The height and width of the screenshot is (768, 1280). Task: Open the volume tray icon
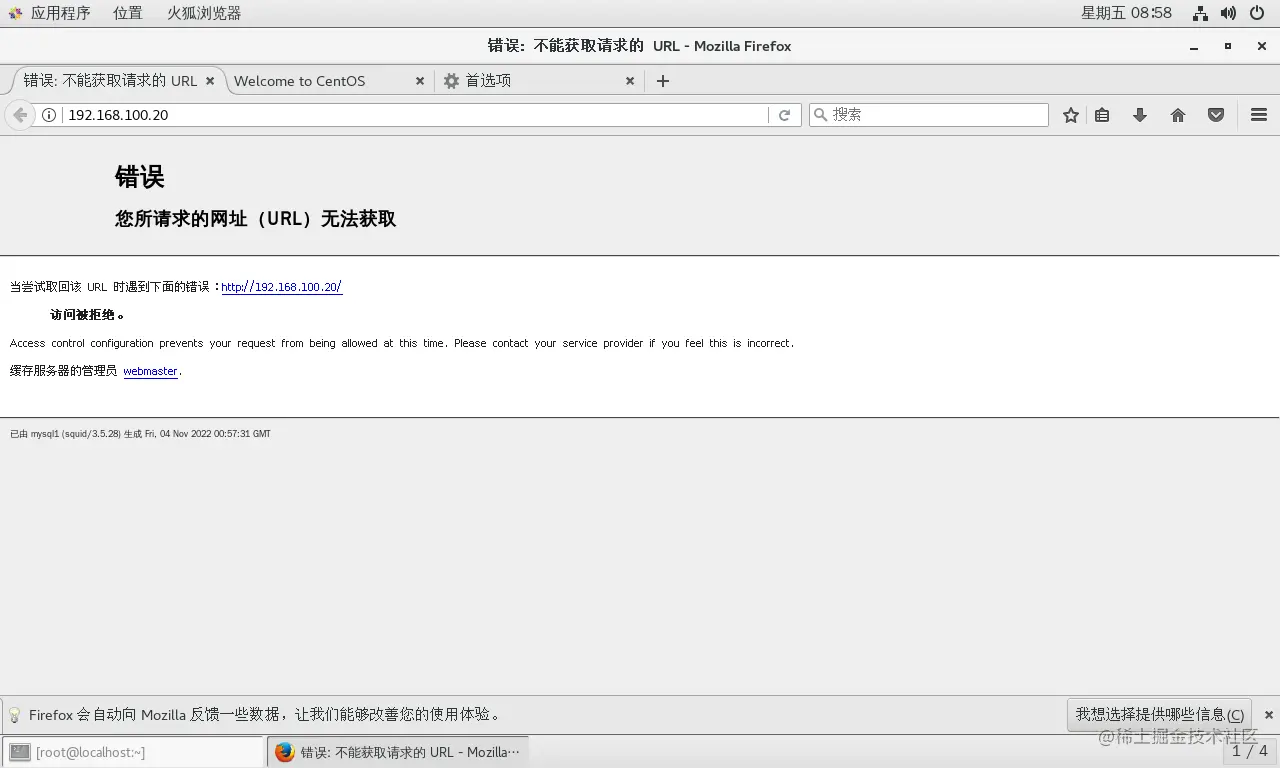pos(1228,13)
